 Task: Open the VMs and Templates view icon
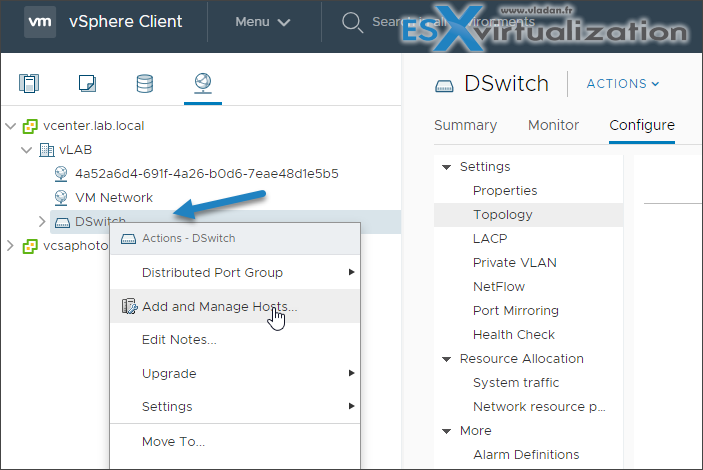[x=87, y=83]
